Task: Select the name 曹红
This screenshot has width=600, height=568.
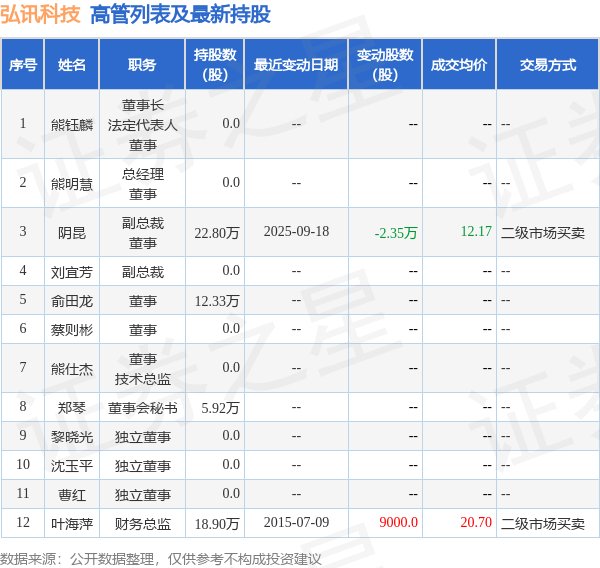Action: (x=72, y=495)
